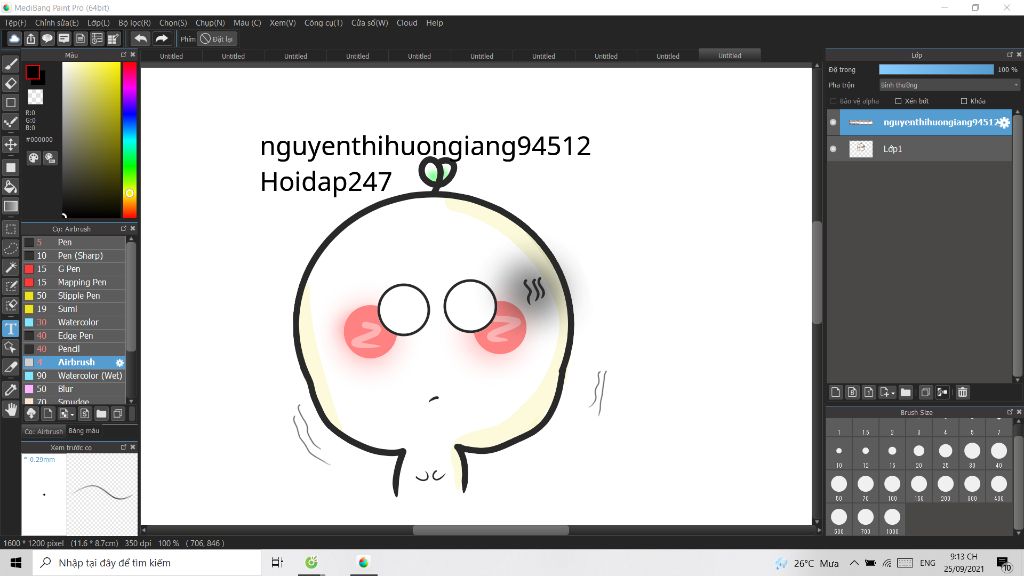Open the Pha trộn blend mode dropdown
Screen dimensions: 1024x576
(x=949, y=85)
